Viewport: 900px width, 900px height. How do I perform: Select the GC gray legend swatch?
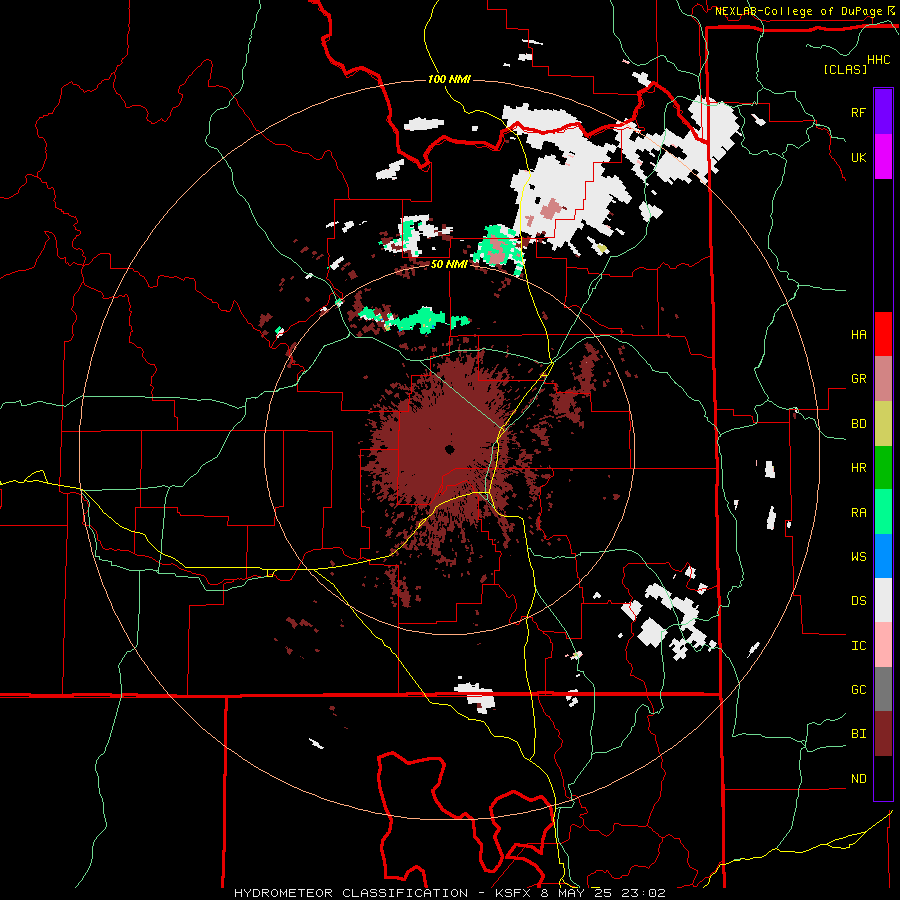[883, 689]
